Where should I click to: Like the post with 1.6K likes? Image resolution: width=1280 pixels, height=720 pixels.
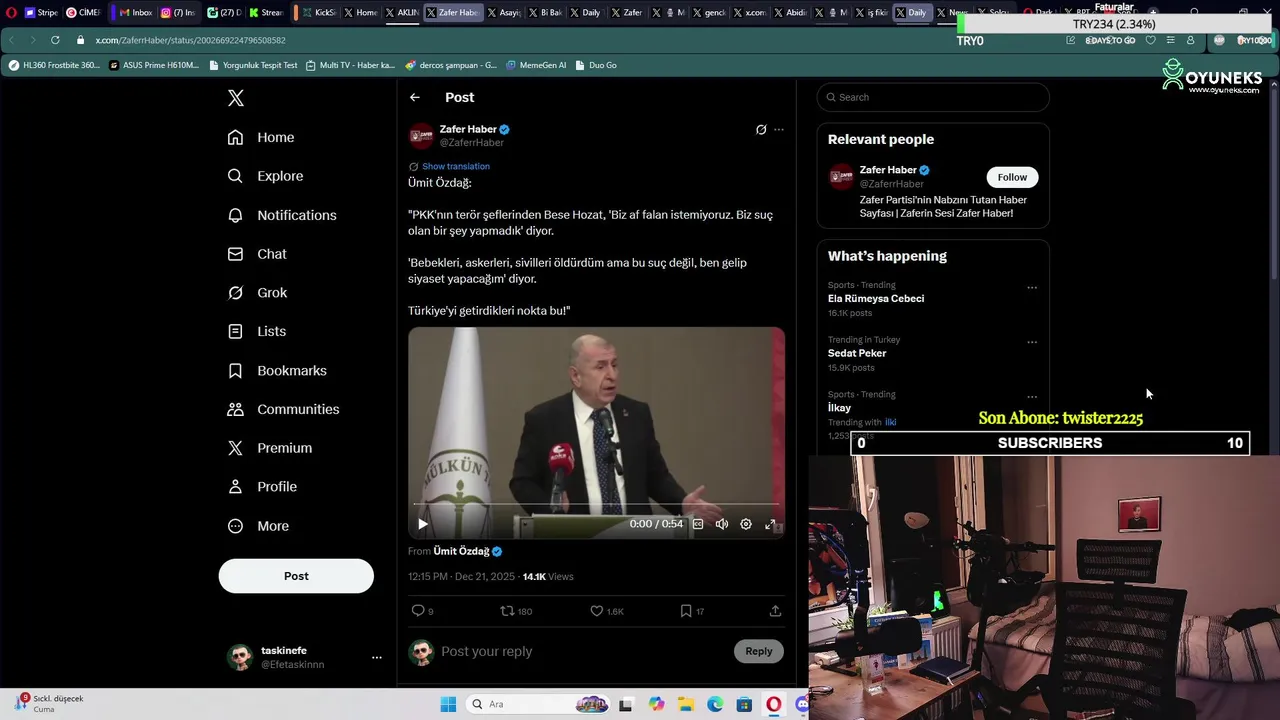tap(607, 611)
